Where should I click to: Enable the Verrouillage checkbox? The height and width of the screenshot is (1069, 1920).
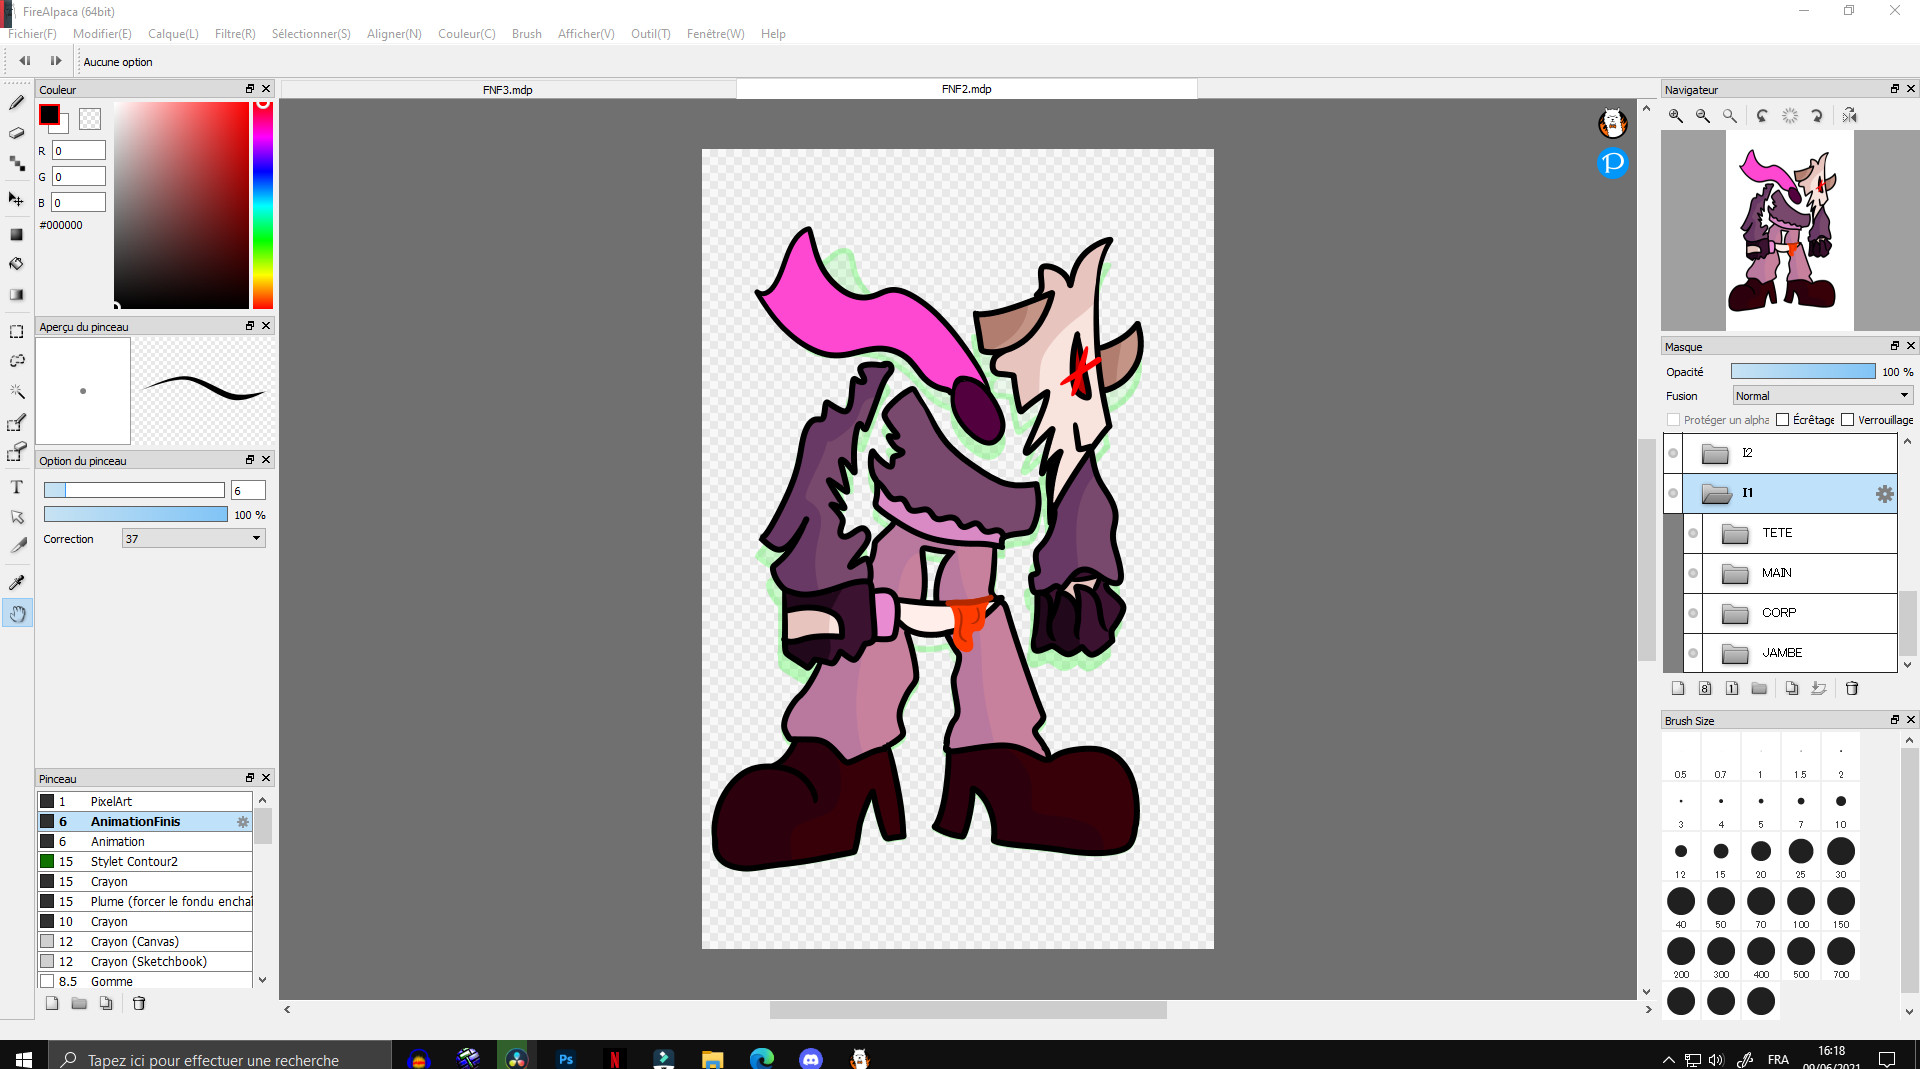(x=1847, y=420)
